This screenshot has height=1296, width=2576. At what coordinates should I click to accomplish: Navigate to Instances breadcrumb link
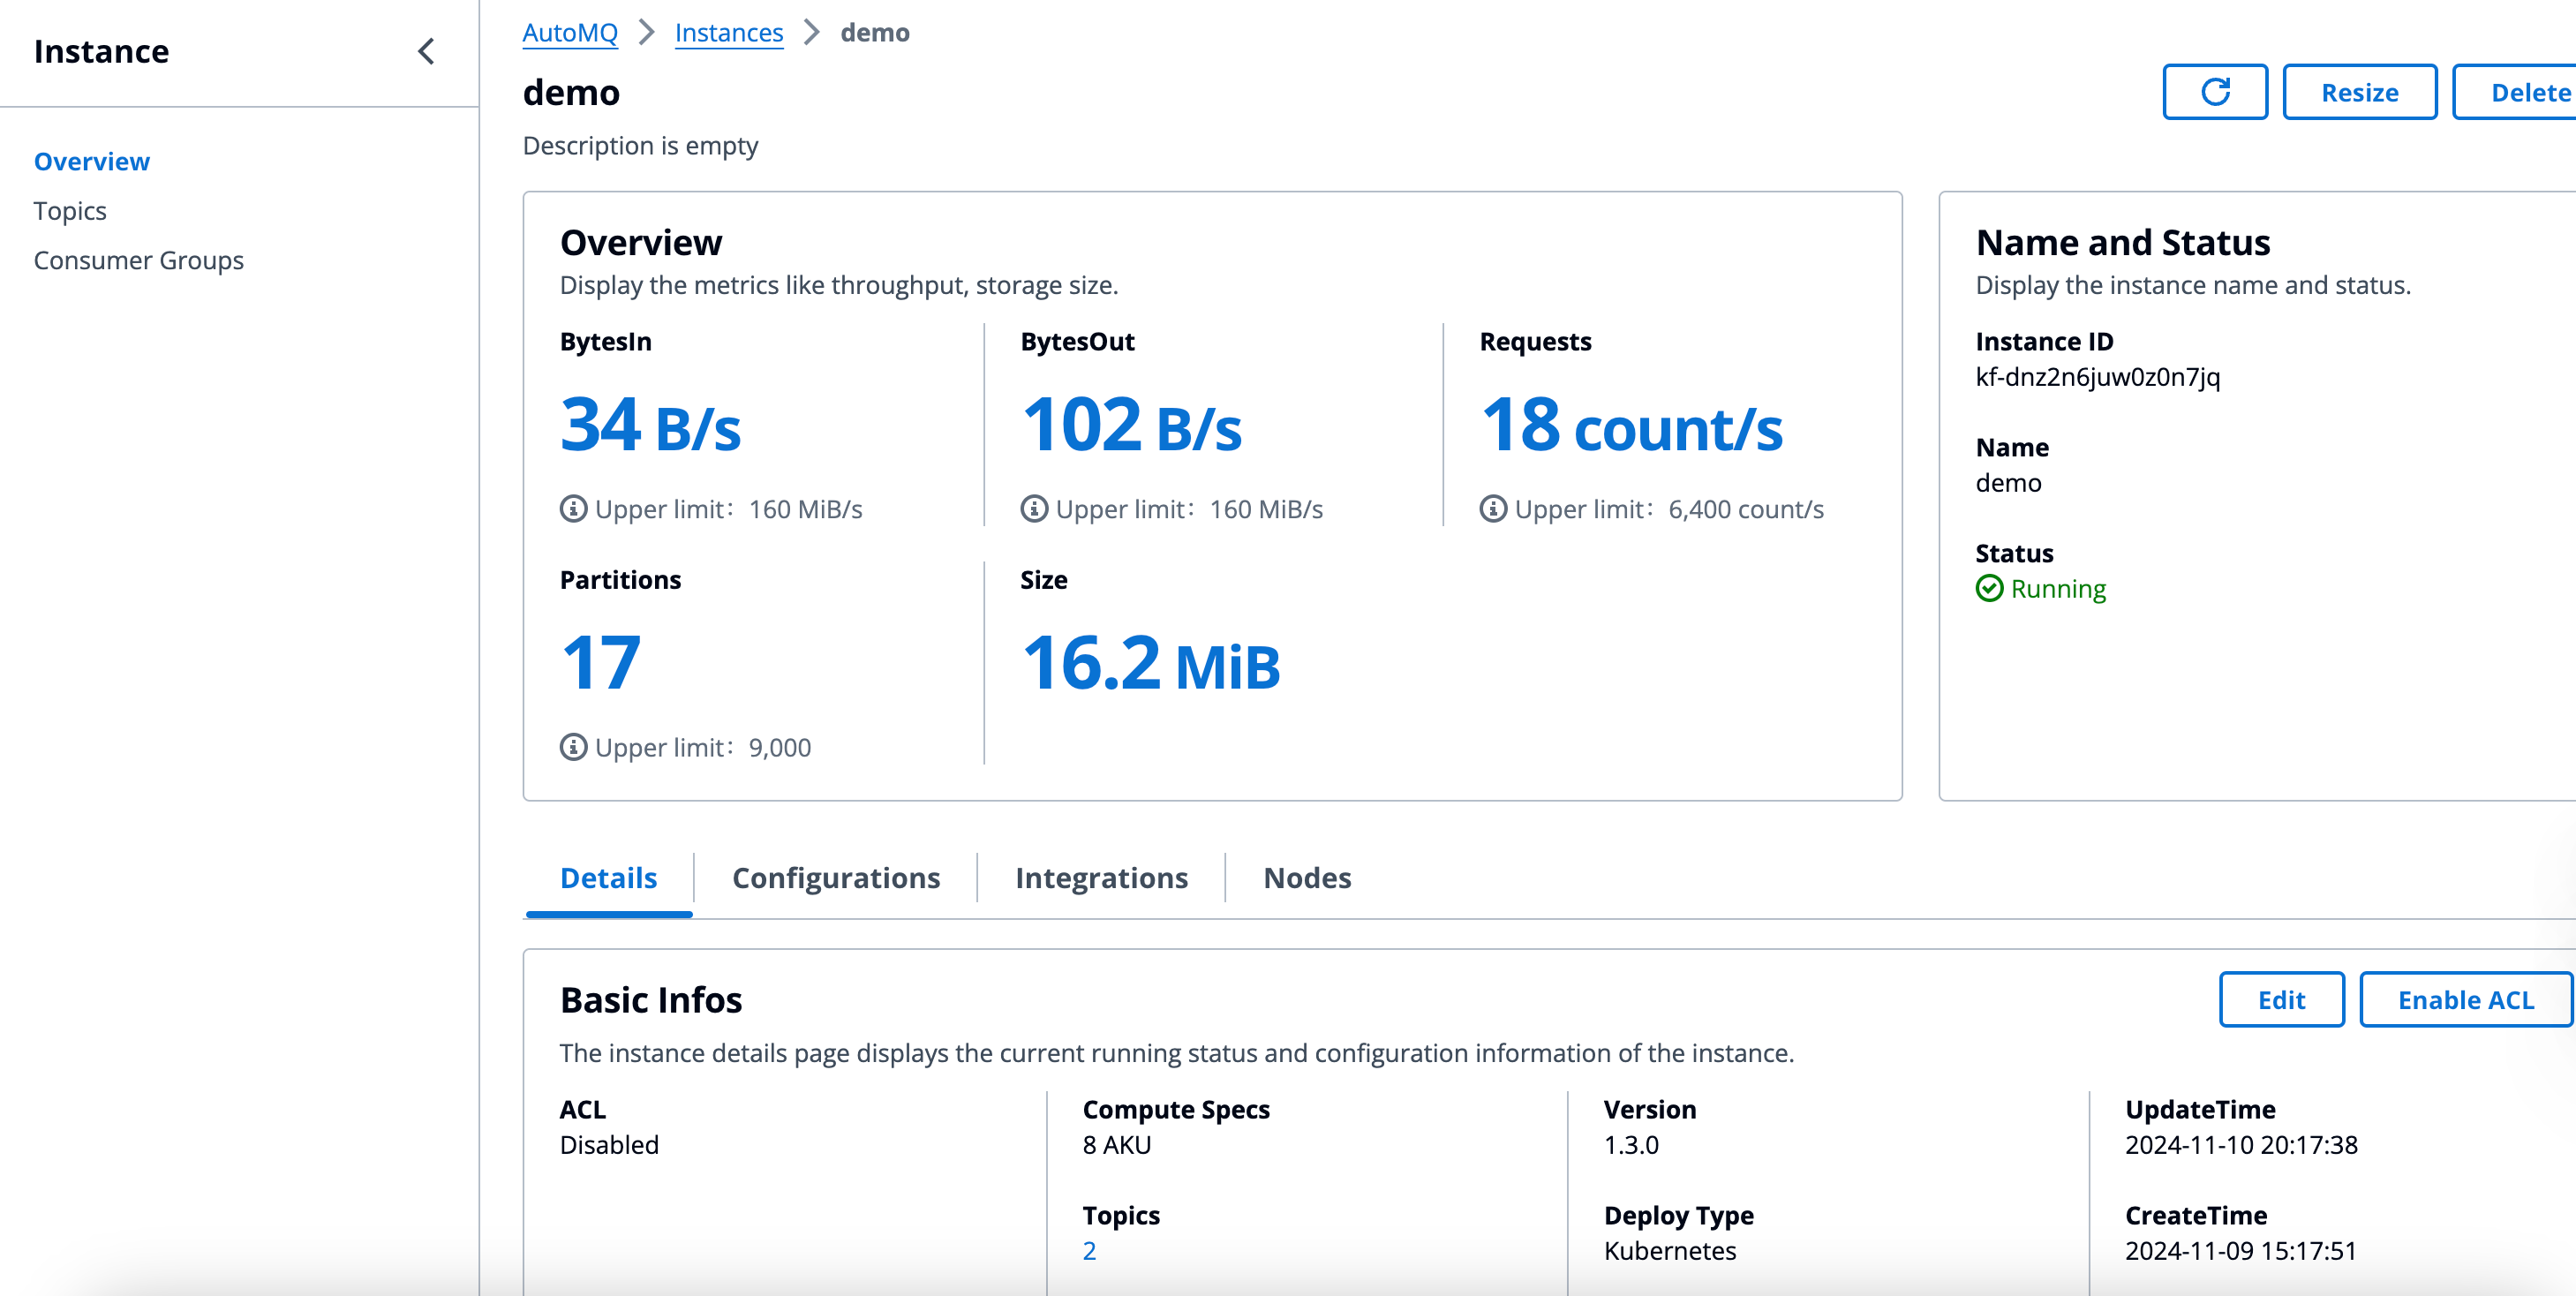pyautogui.click(x=729, y=33)
